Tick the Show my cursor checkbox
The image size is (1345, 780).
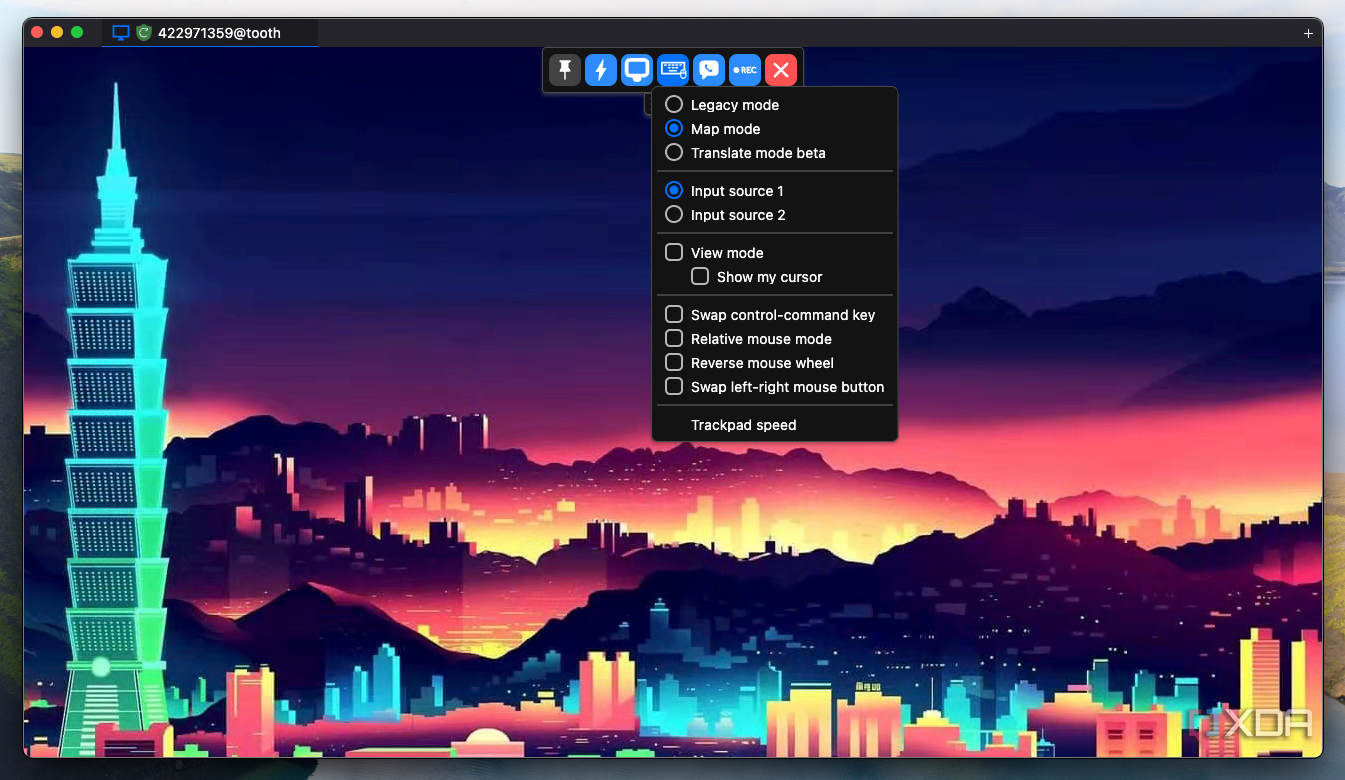(x=700, y=277)
